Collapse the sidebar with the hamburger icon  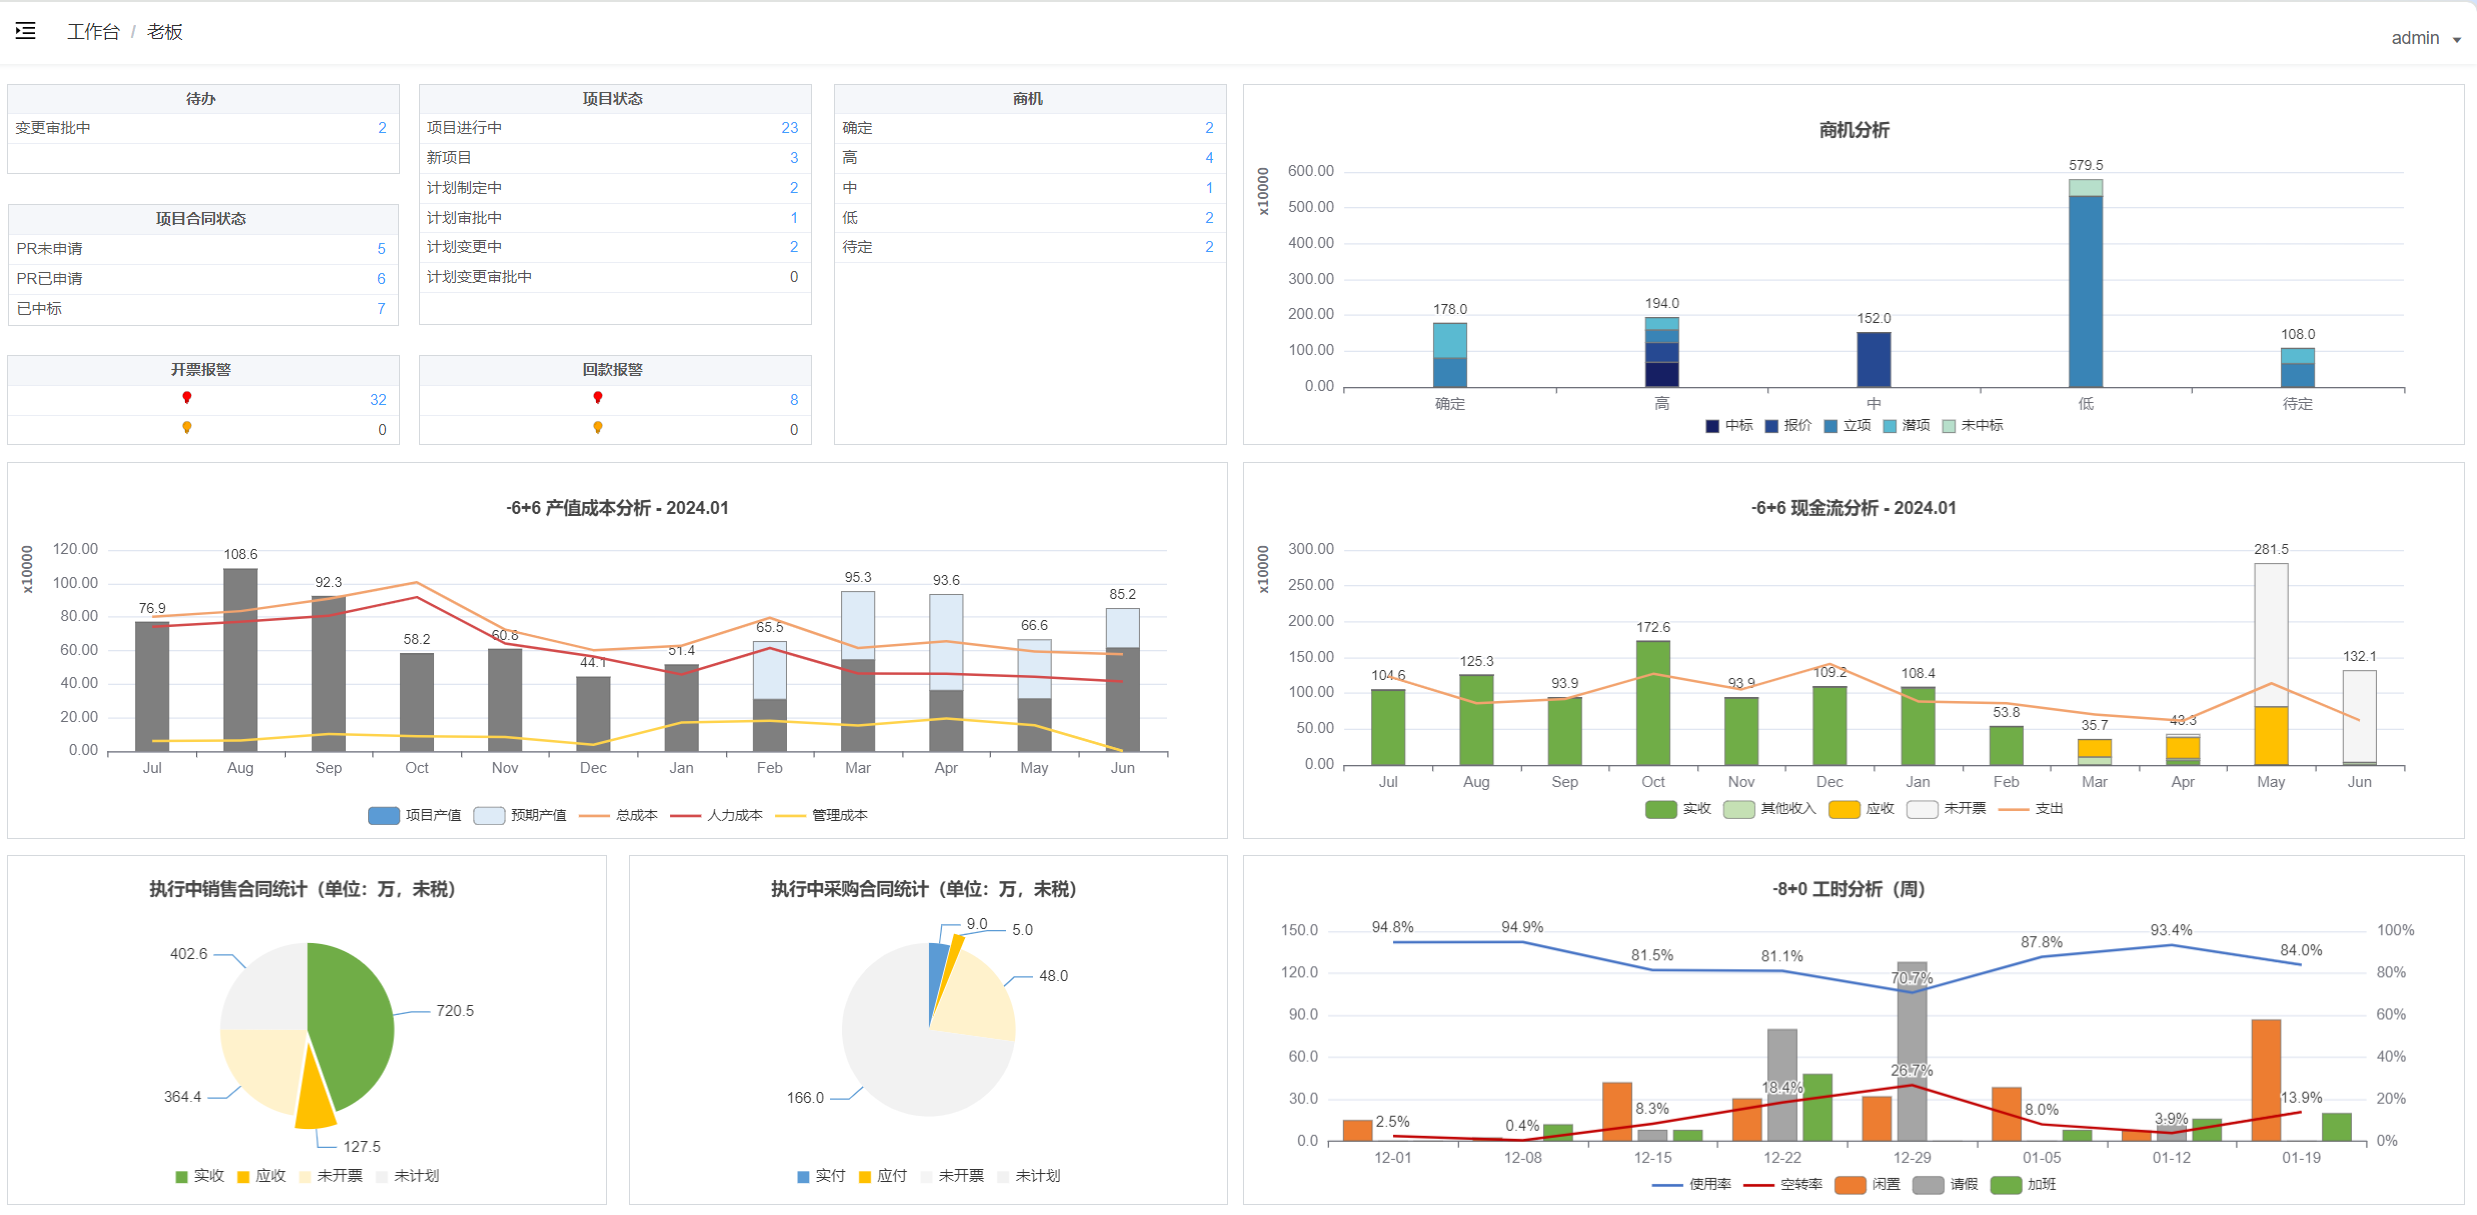coord(26,31)
